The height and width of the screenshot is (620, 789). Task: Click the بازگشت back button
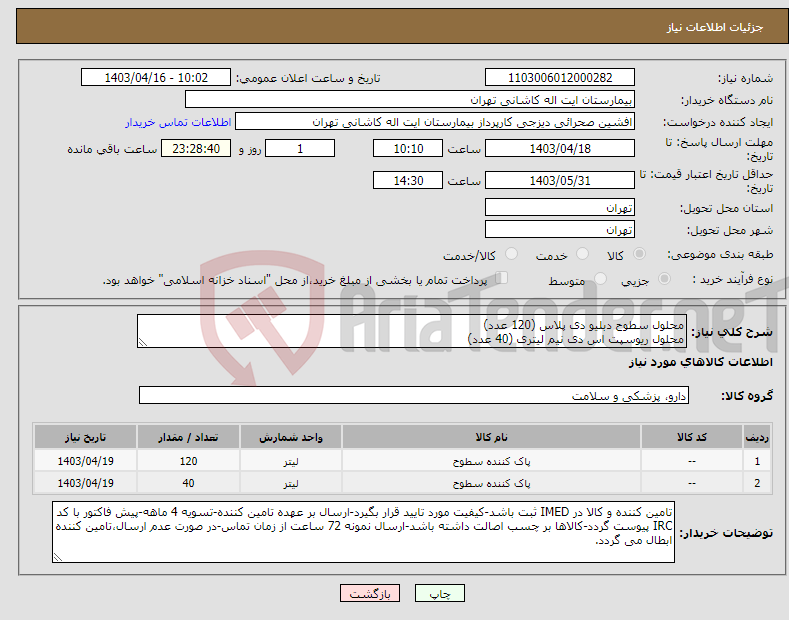point(370,594)
